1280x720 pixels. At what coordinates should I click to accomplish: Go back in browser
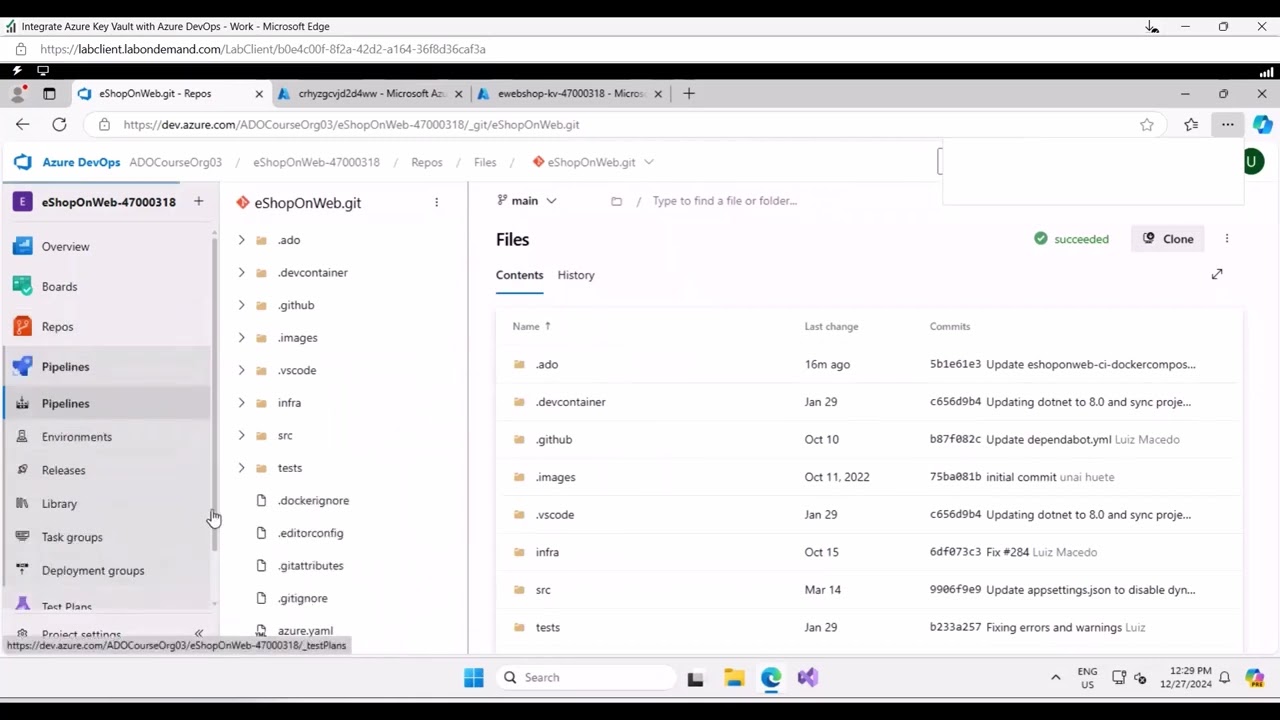pos(22,124)
